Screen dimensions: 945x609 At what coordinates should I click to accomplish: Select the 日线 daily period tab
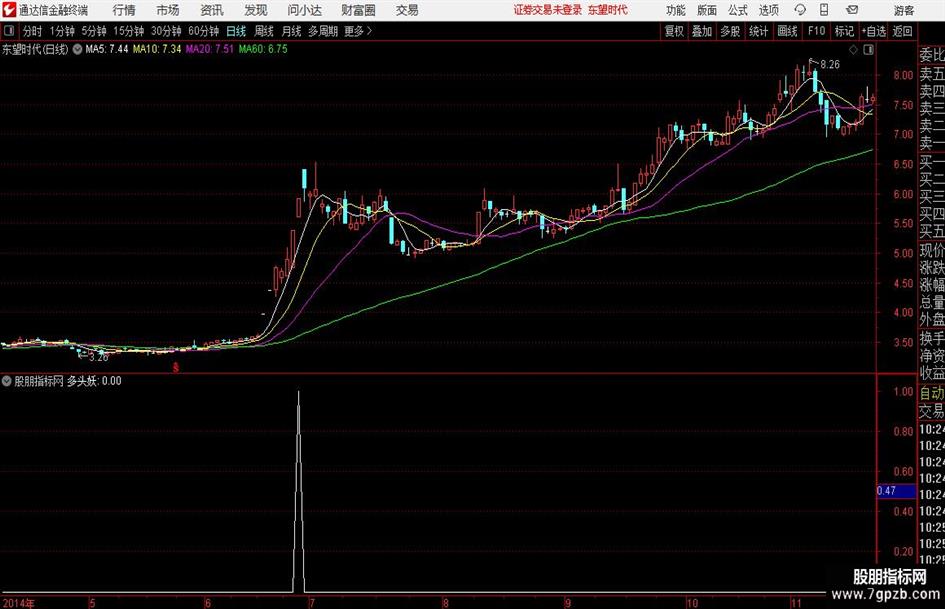[x=236, y=31]
